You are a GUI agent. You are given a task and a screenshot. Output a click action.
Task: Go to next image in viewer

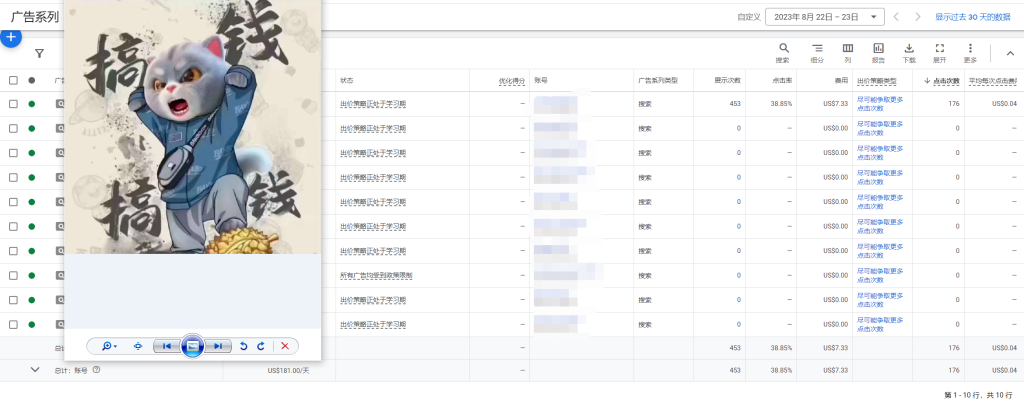click(218, 346)
